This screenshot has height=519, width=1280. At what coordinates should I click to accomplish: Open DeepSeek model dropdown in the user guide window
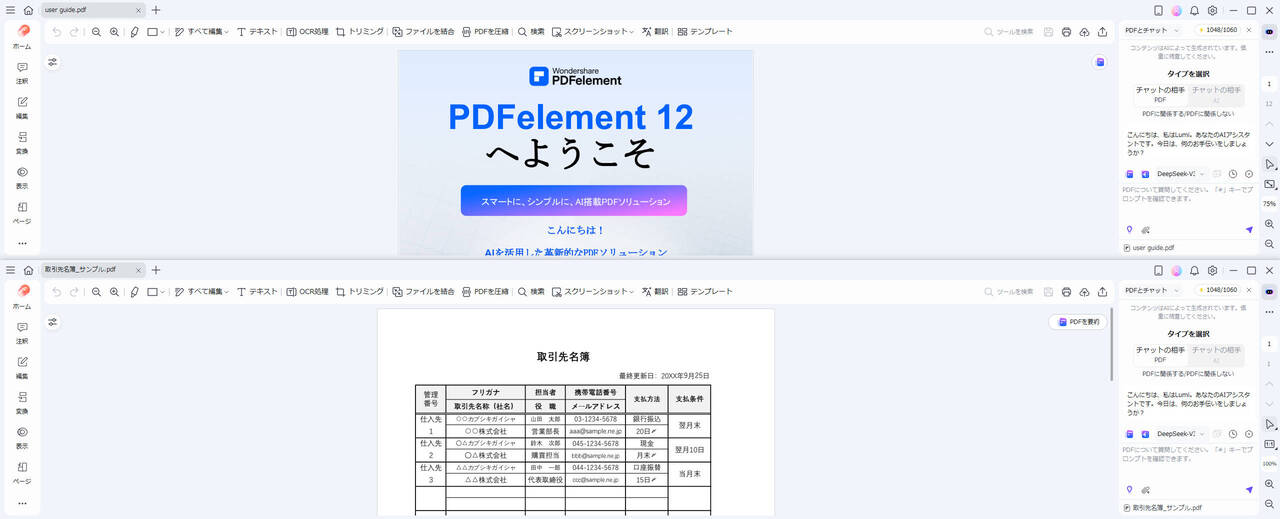(1181, 174)
